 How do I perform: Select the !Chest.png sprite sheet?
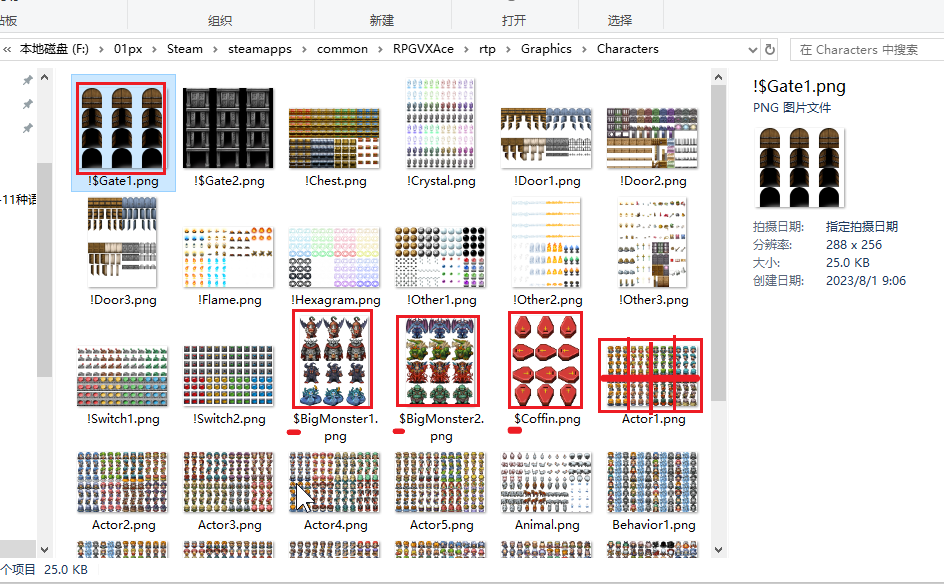pos(334,138)
